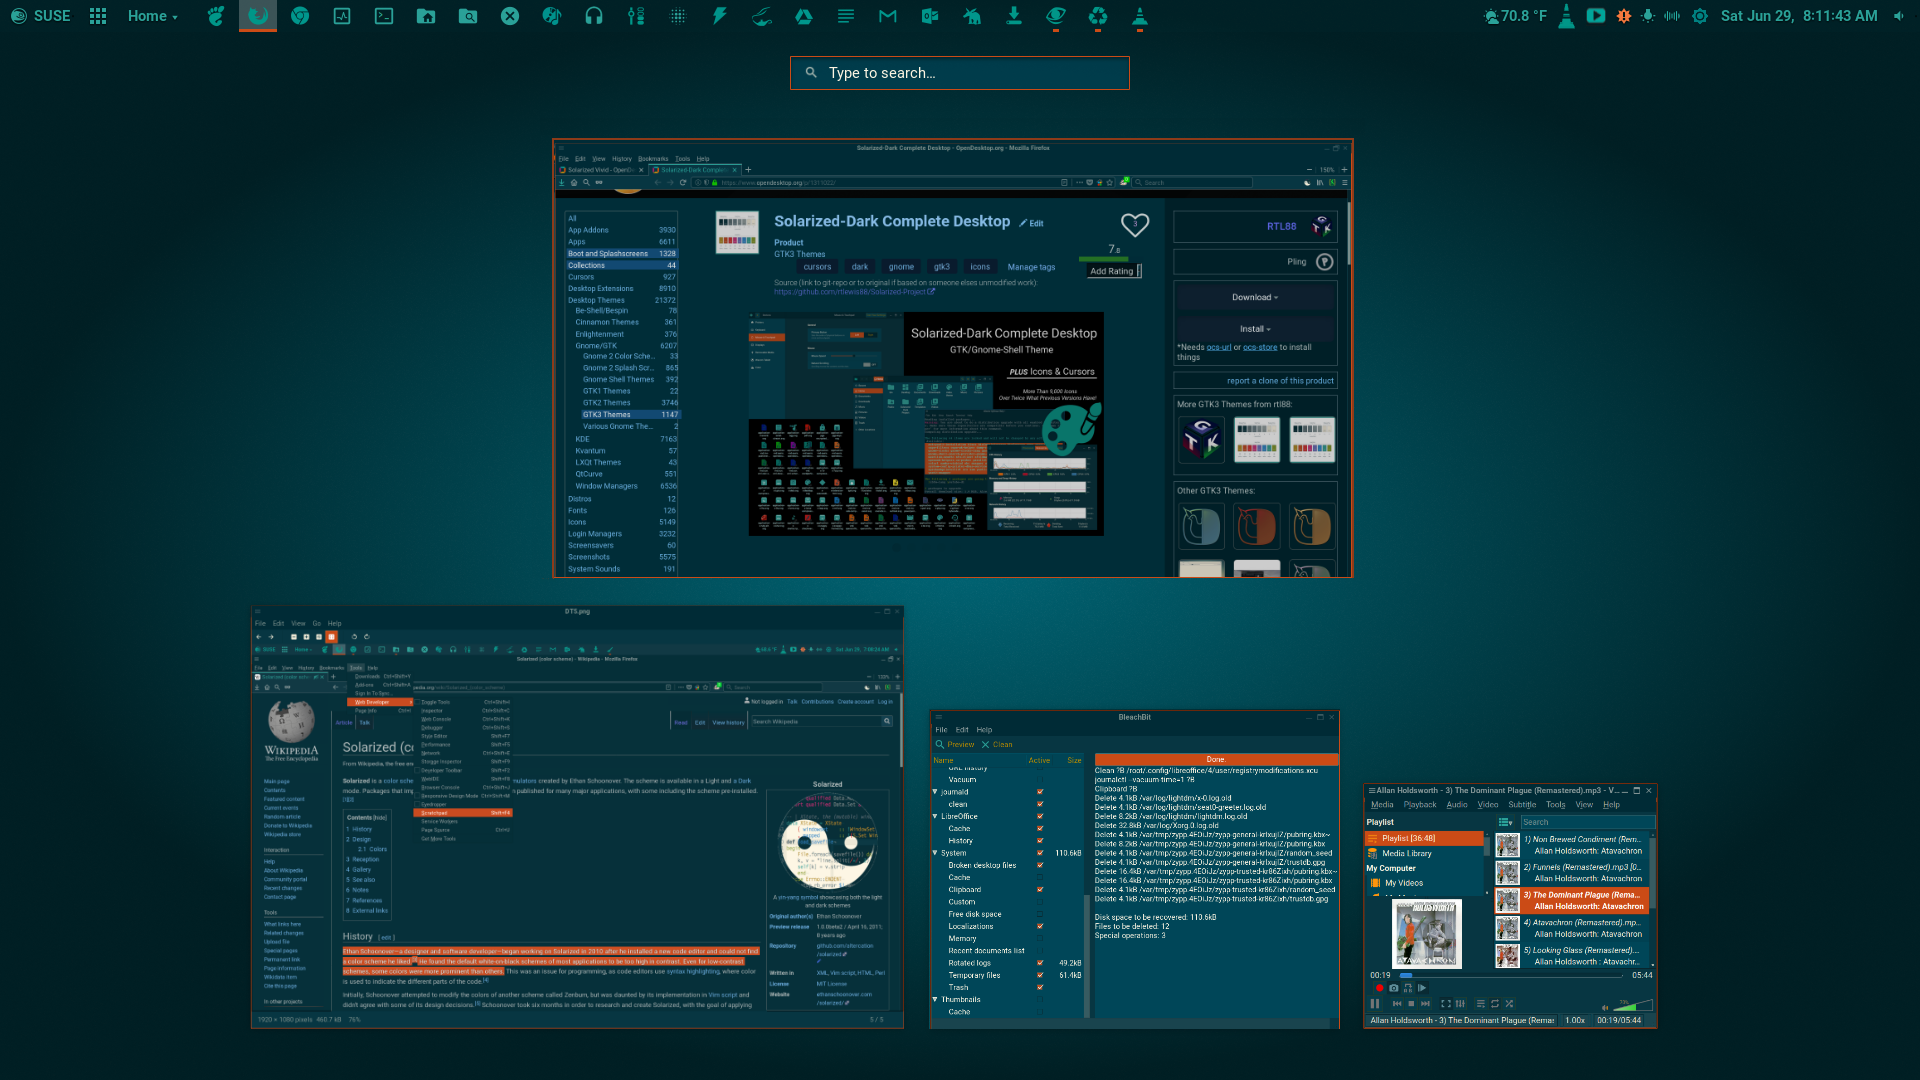Launch Chrome from the top bar
The width and height of the screenshot is (1920, 1080).
(300, 16)
